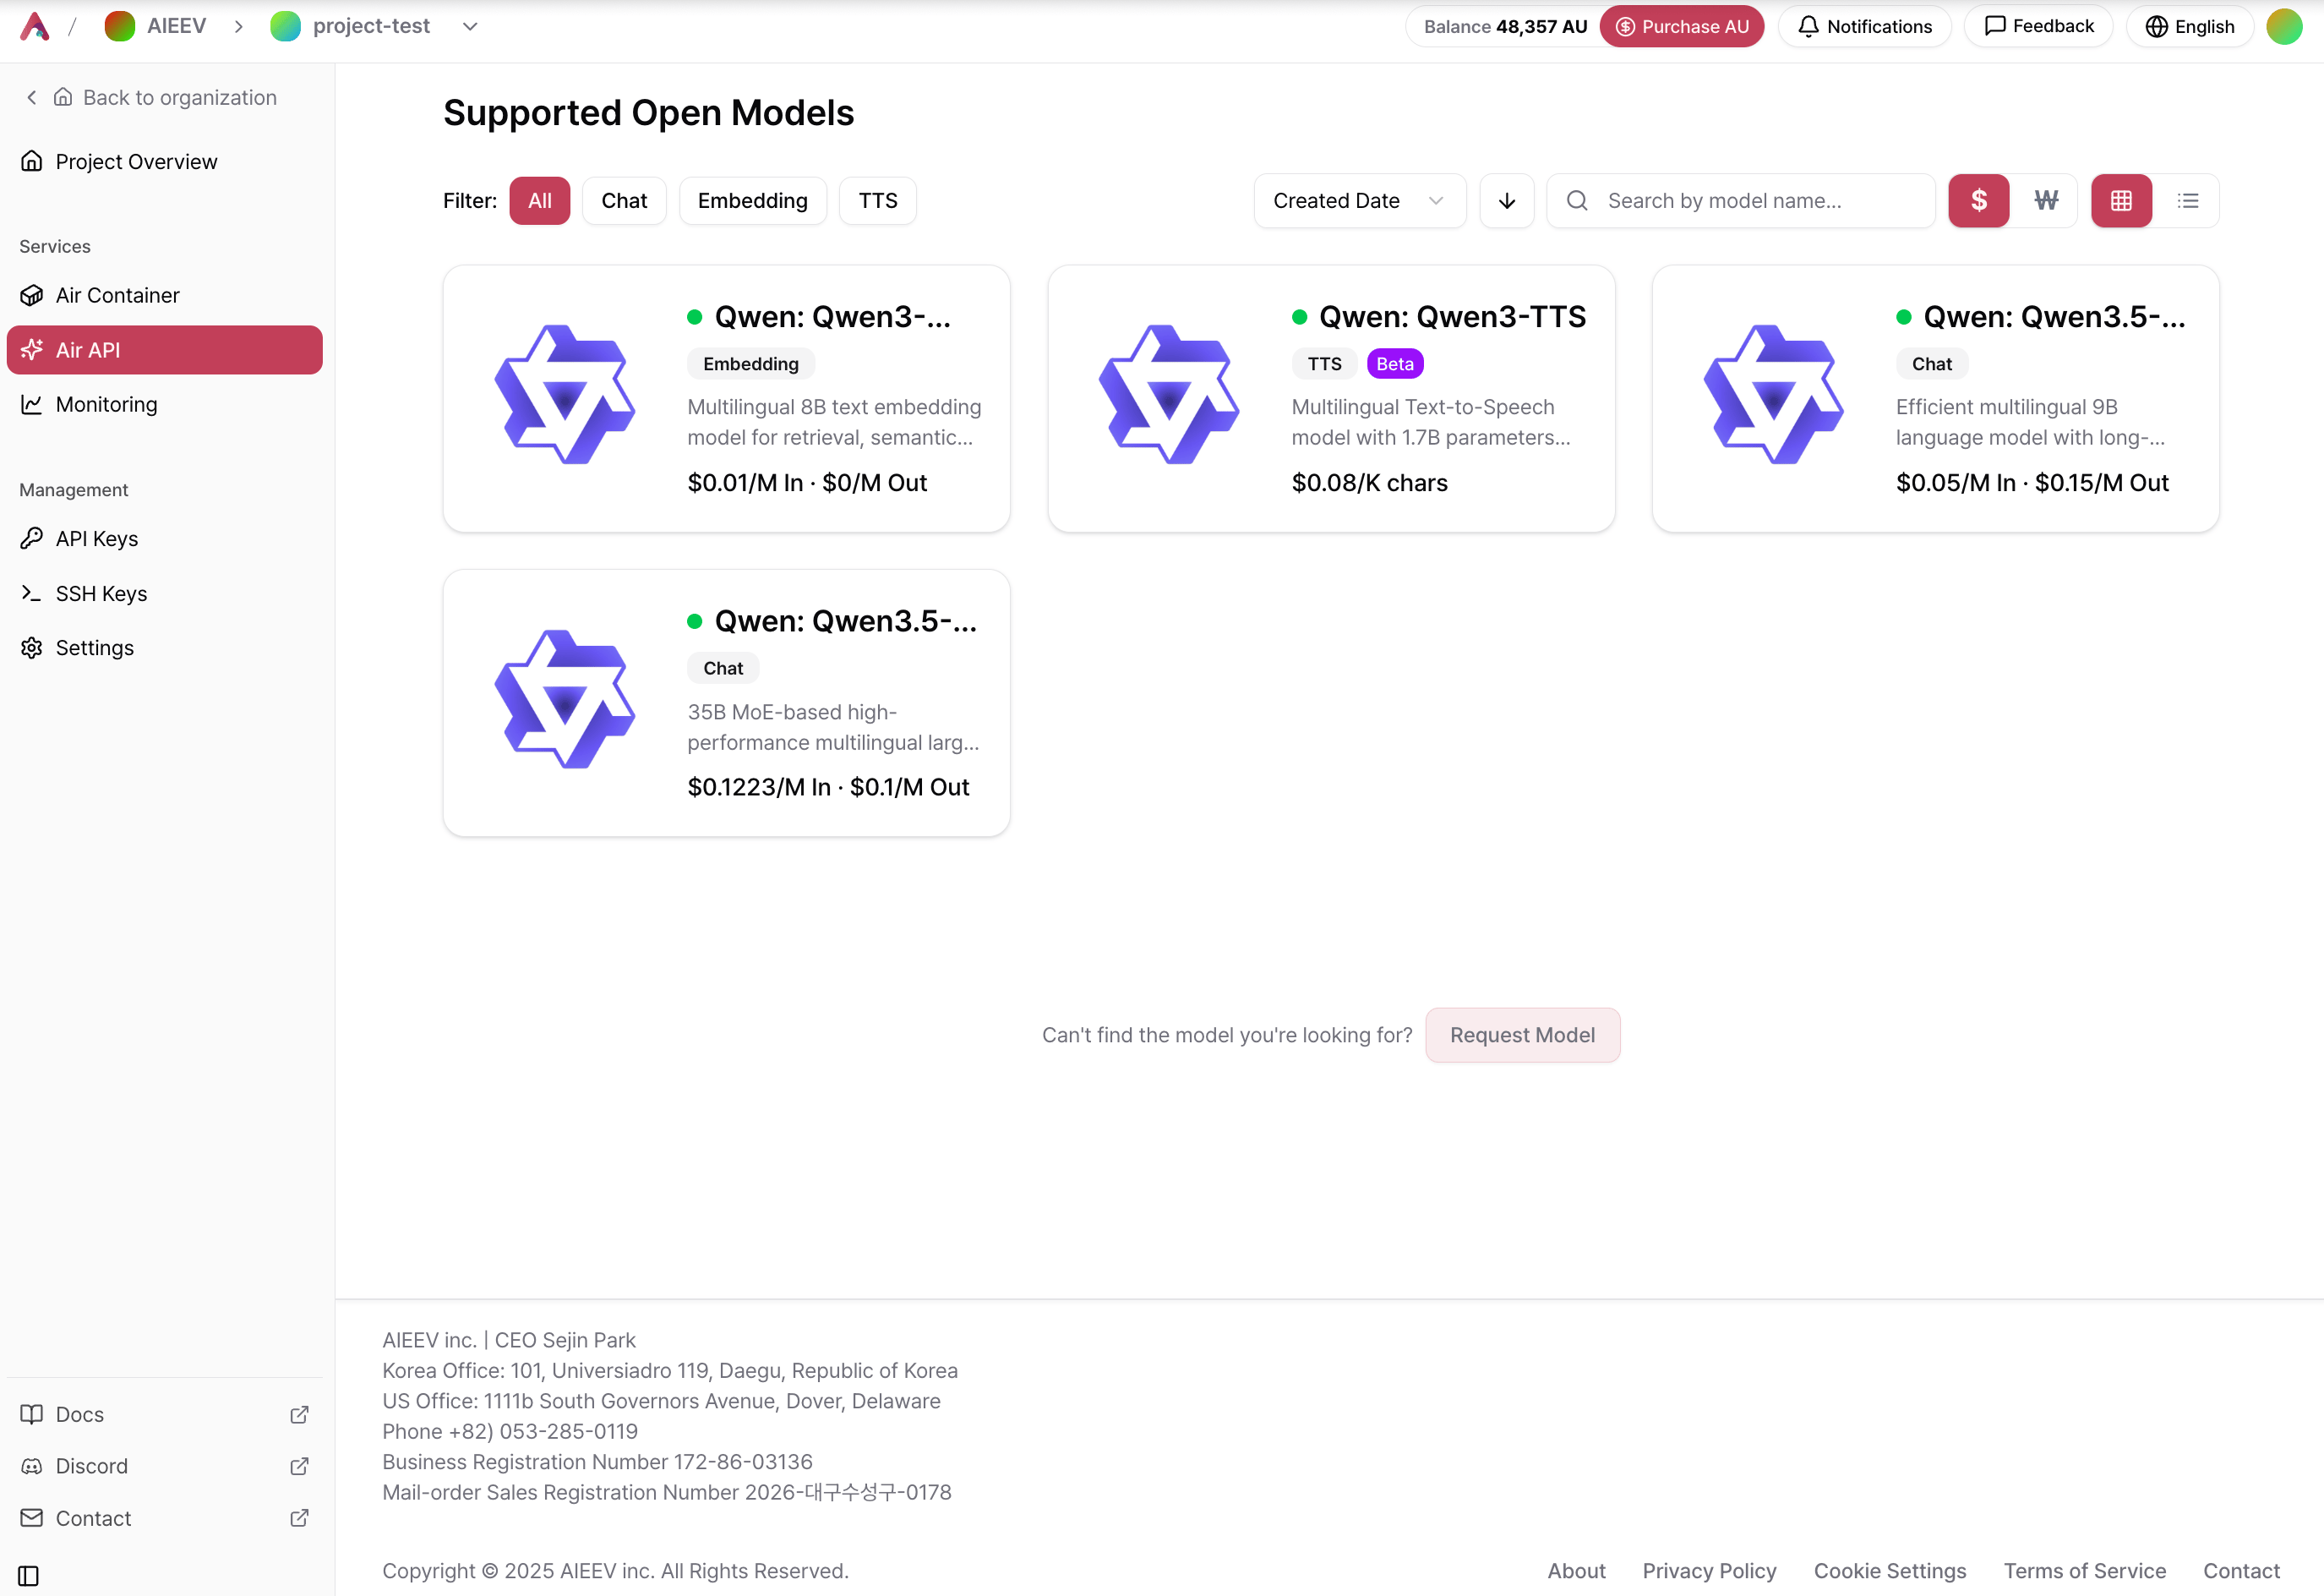Click the Docs external-link arrow icon
This screenshot has height=1596, width=2324.
click(299, 1414)
